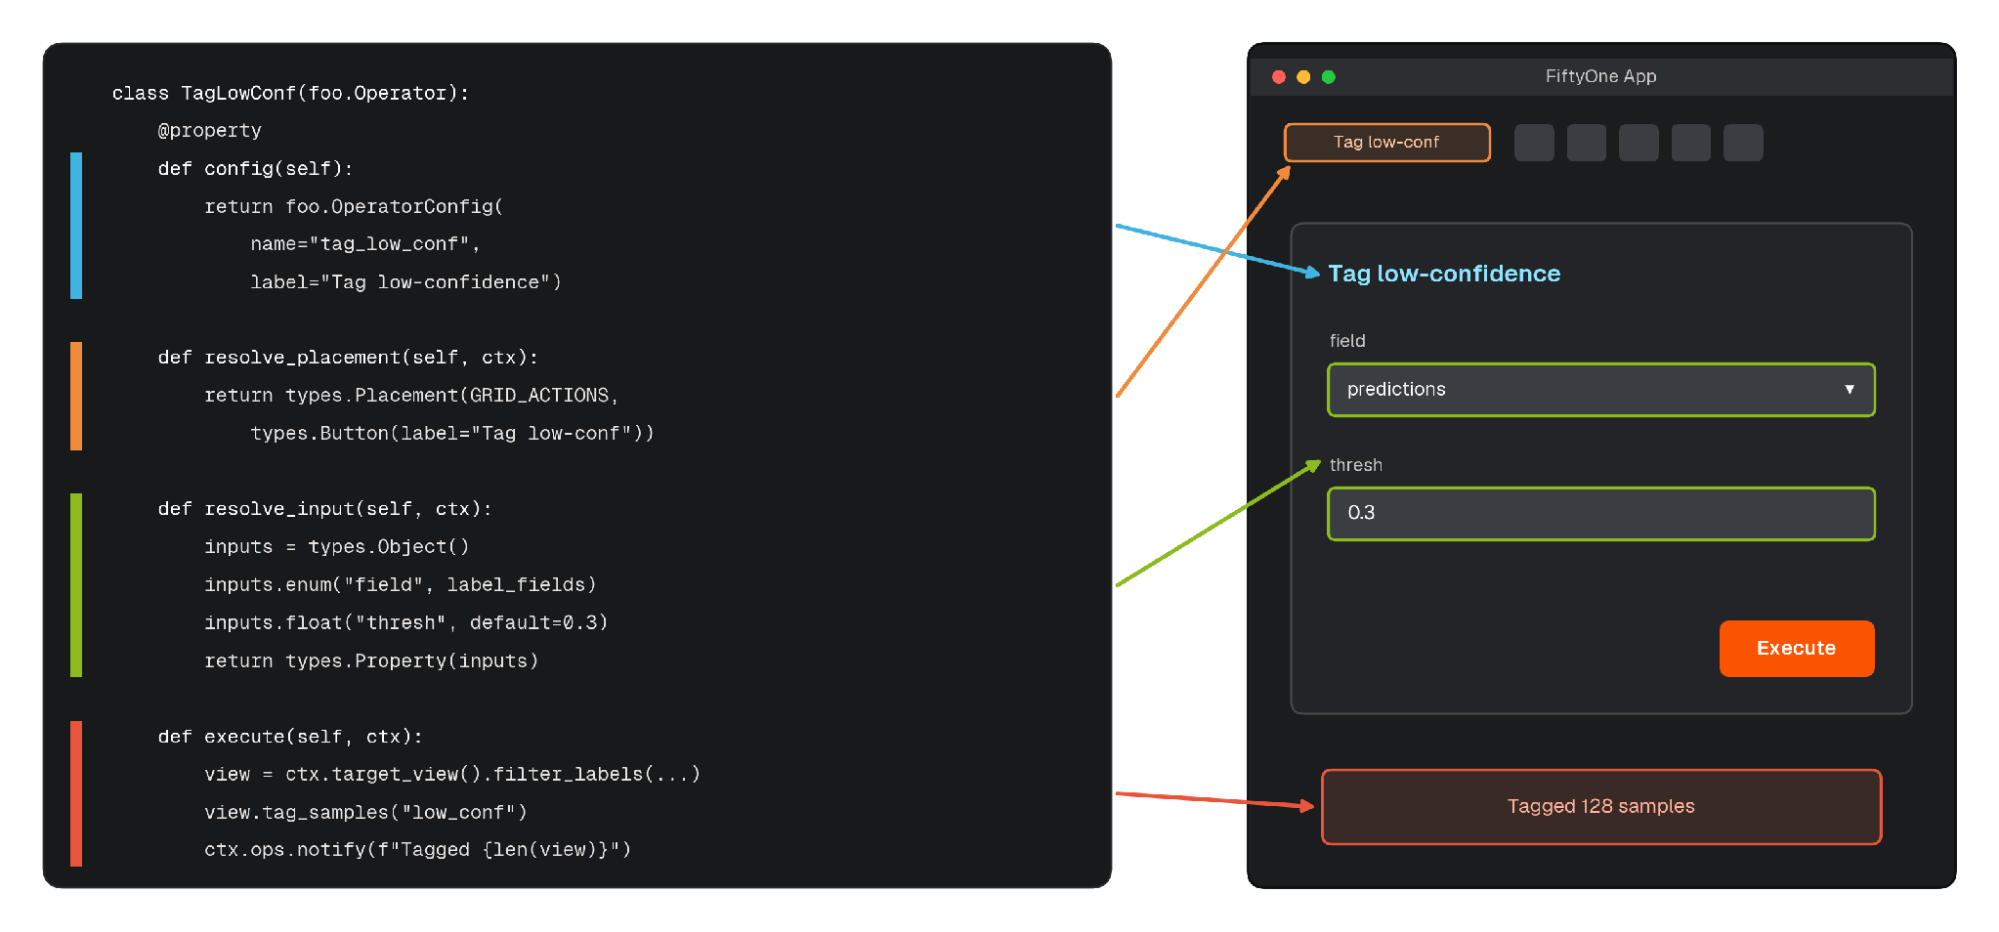Click the thresh label text

1356,465
